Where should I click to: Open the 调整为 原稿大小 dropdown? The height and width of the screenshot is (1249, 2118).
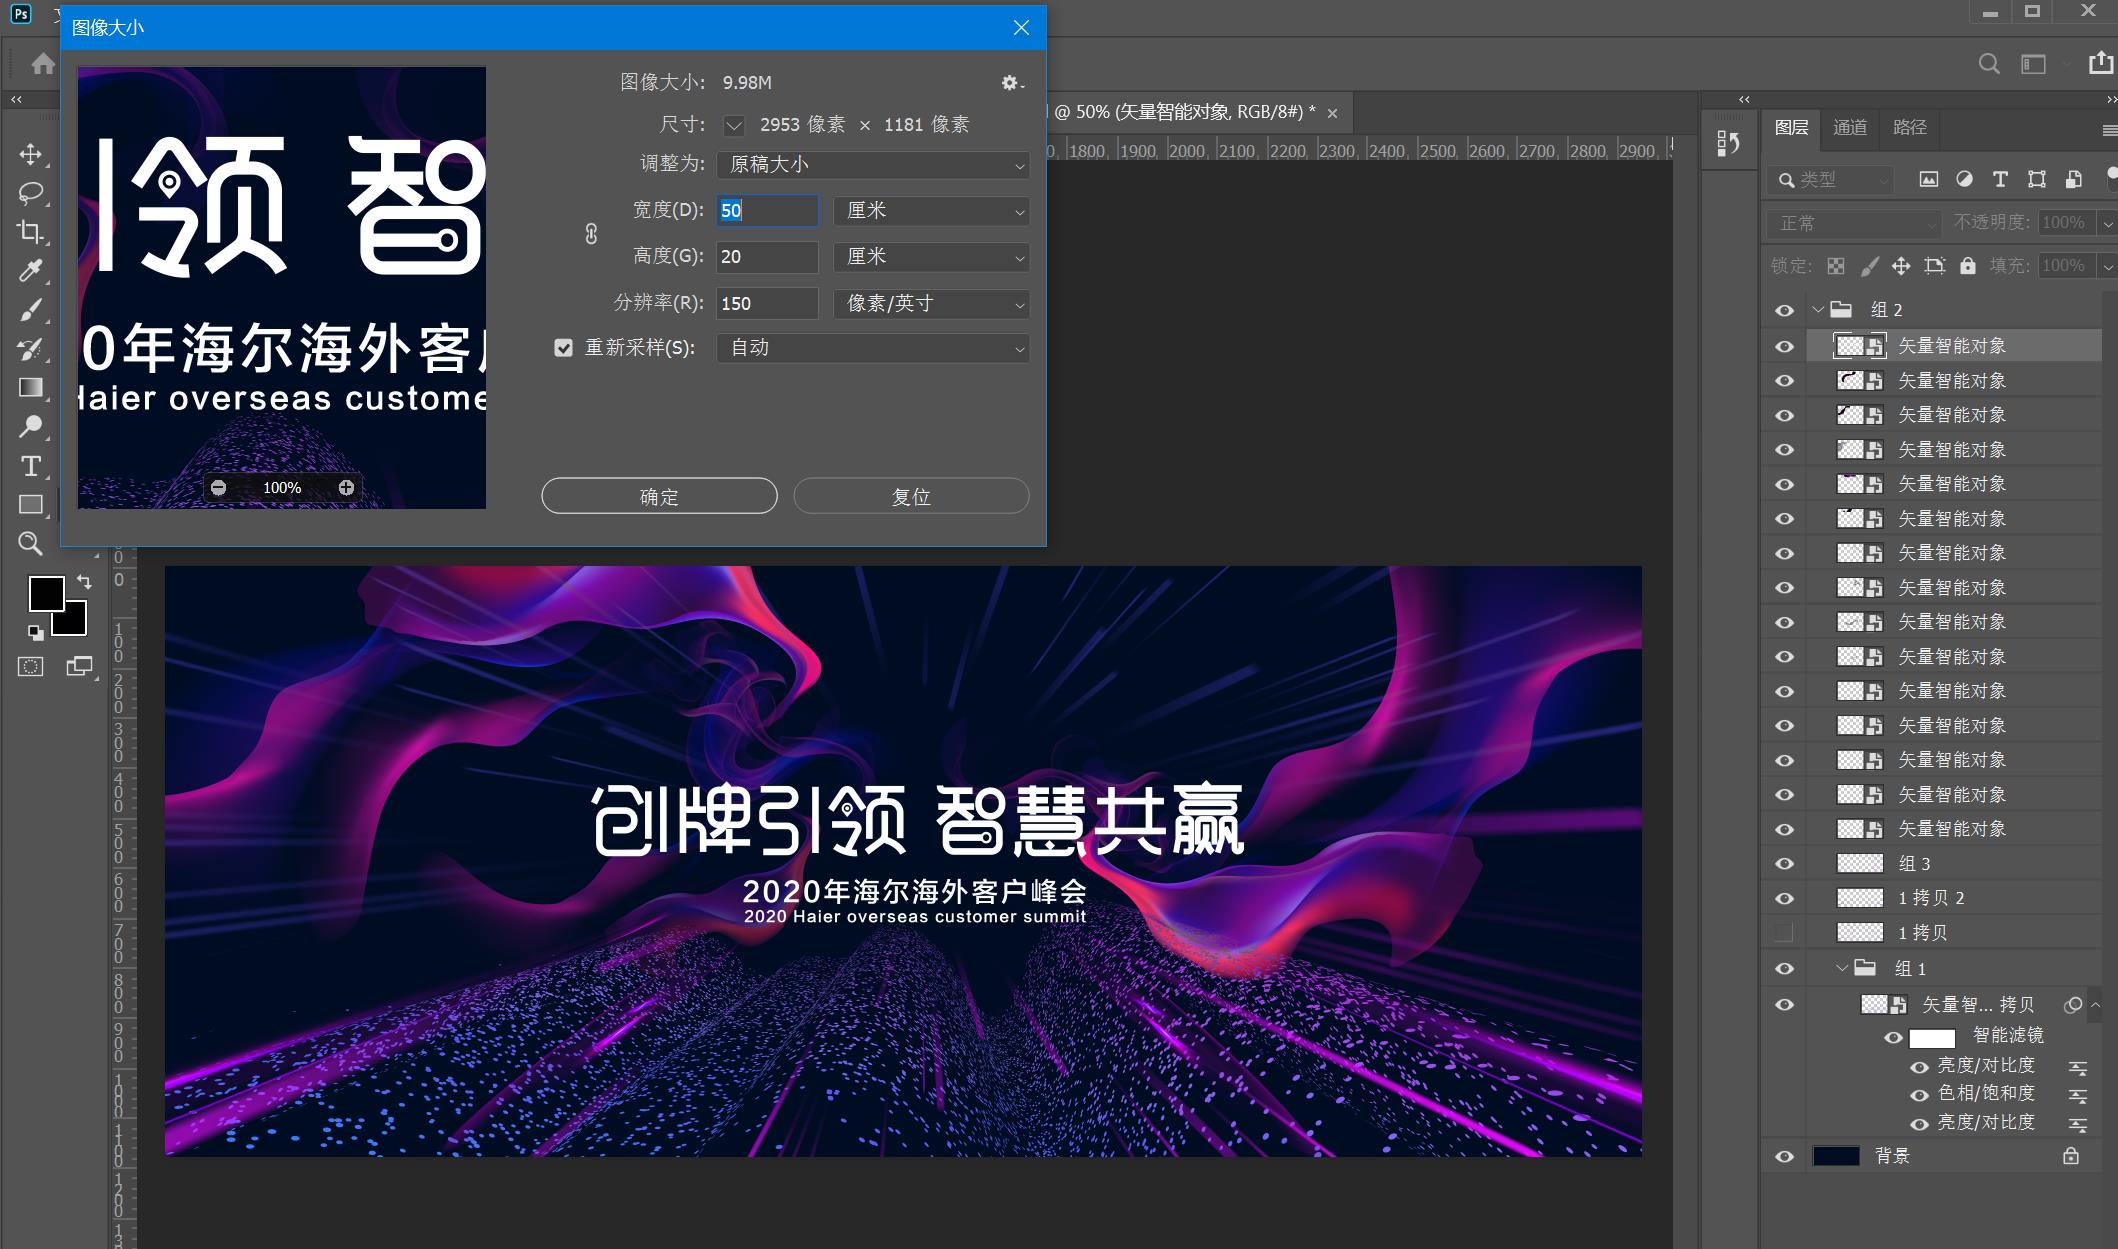[873, 164]
